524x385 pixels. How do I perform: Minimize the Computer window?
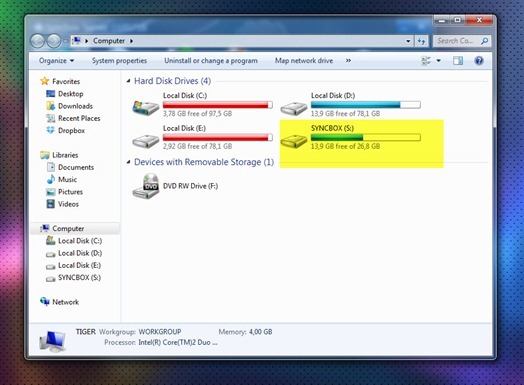tap(441, 20)
